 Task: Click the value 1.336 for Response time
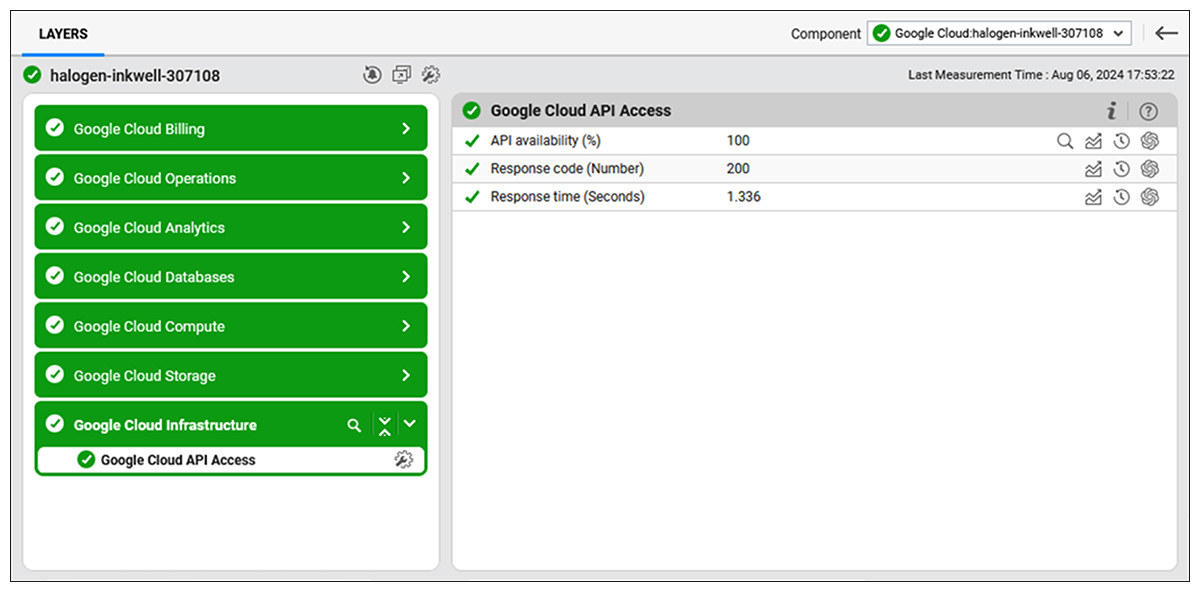click(x=743, y=197)
